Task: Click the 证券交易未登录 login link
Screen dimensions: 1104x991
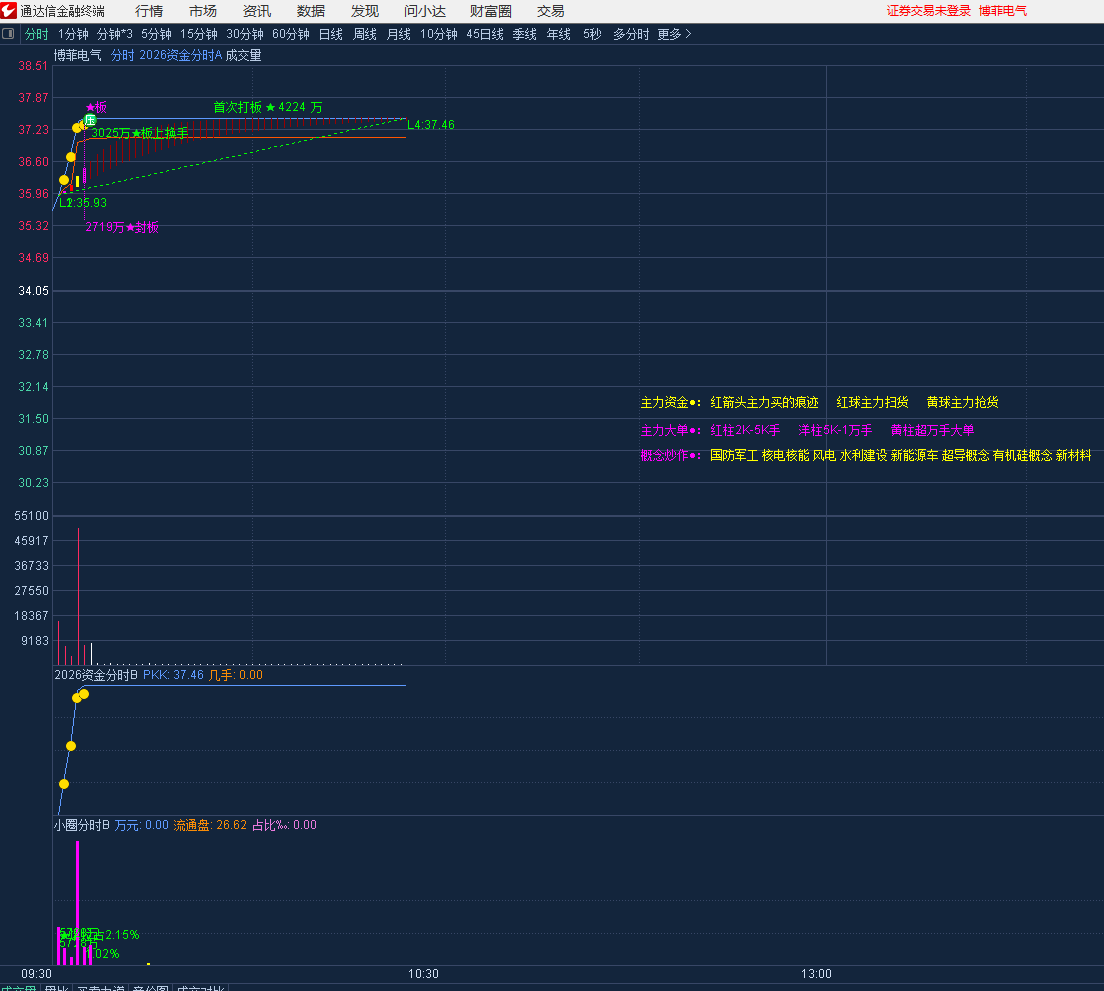Action: coord(928,11)
